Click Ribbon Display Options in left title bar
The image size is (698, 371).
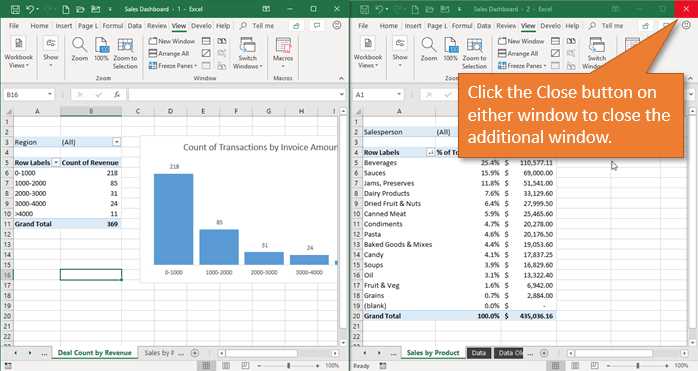point(266,9)
